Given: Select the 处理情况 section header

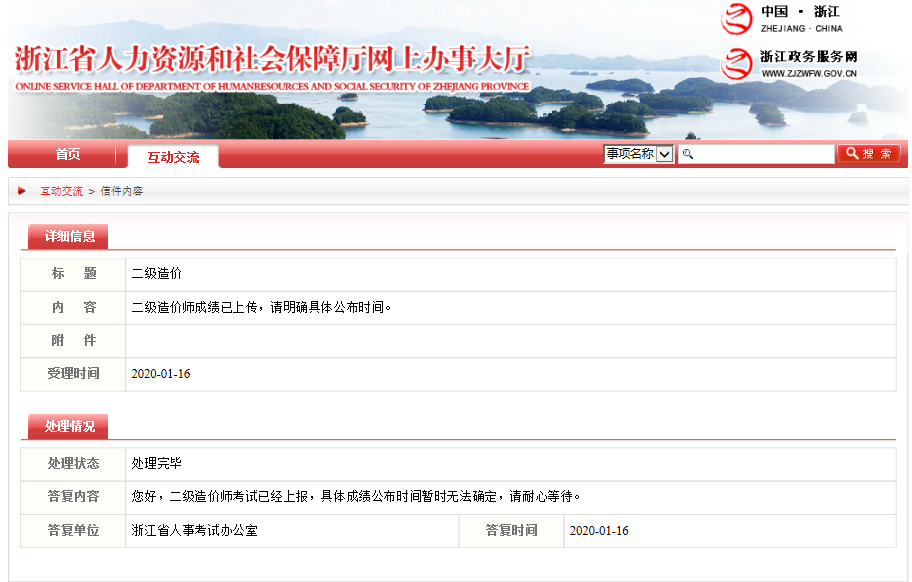Looking at the screenshot, I should point(69,427).
